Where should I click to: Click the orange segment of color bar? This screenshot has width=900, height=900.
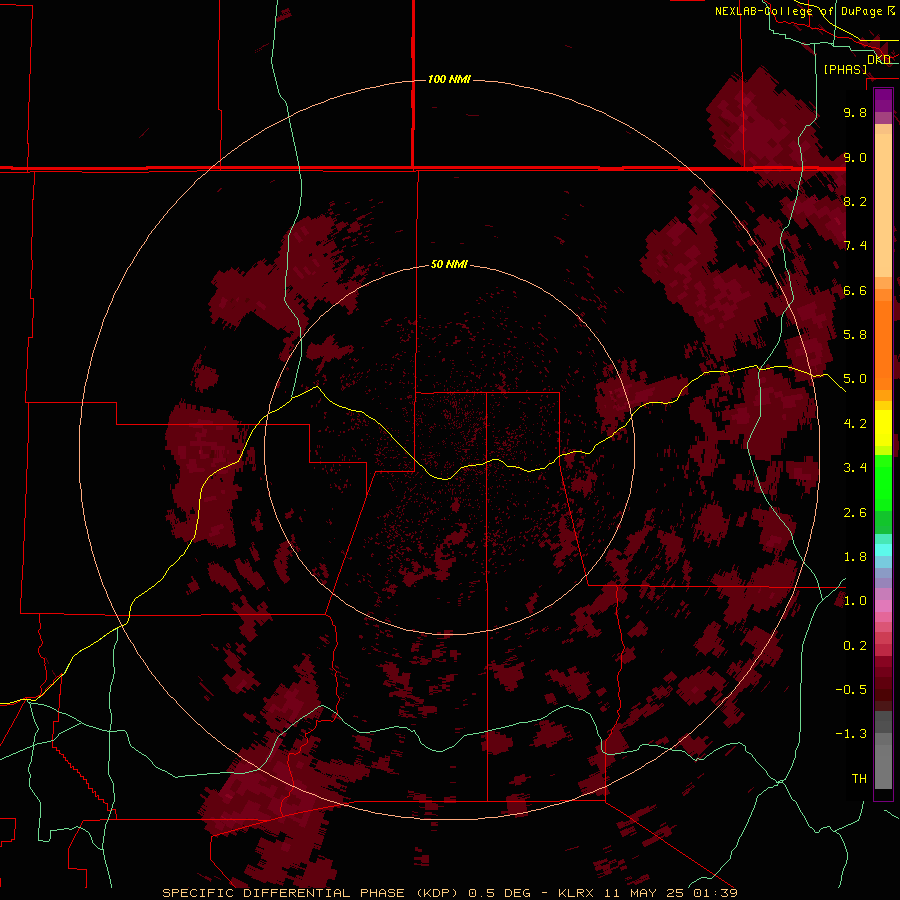pyautogui.click(x=883, y=344)
